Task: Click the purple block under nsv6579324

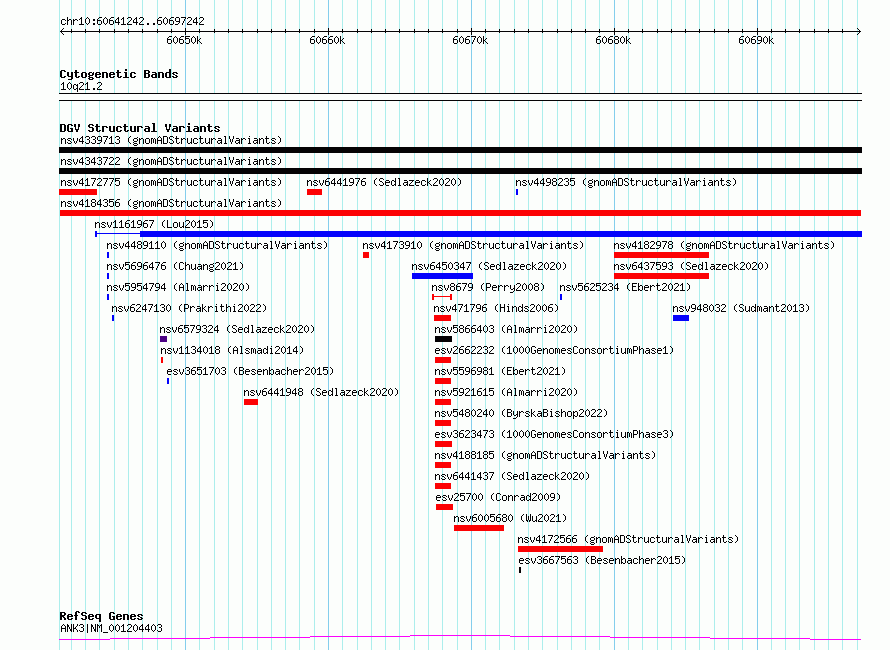Action: [x=163, y=339]
